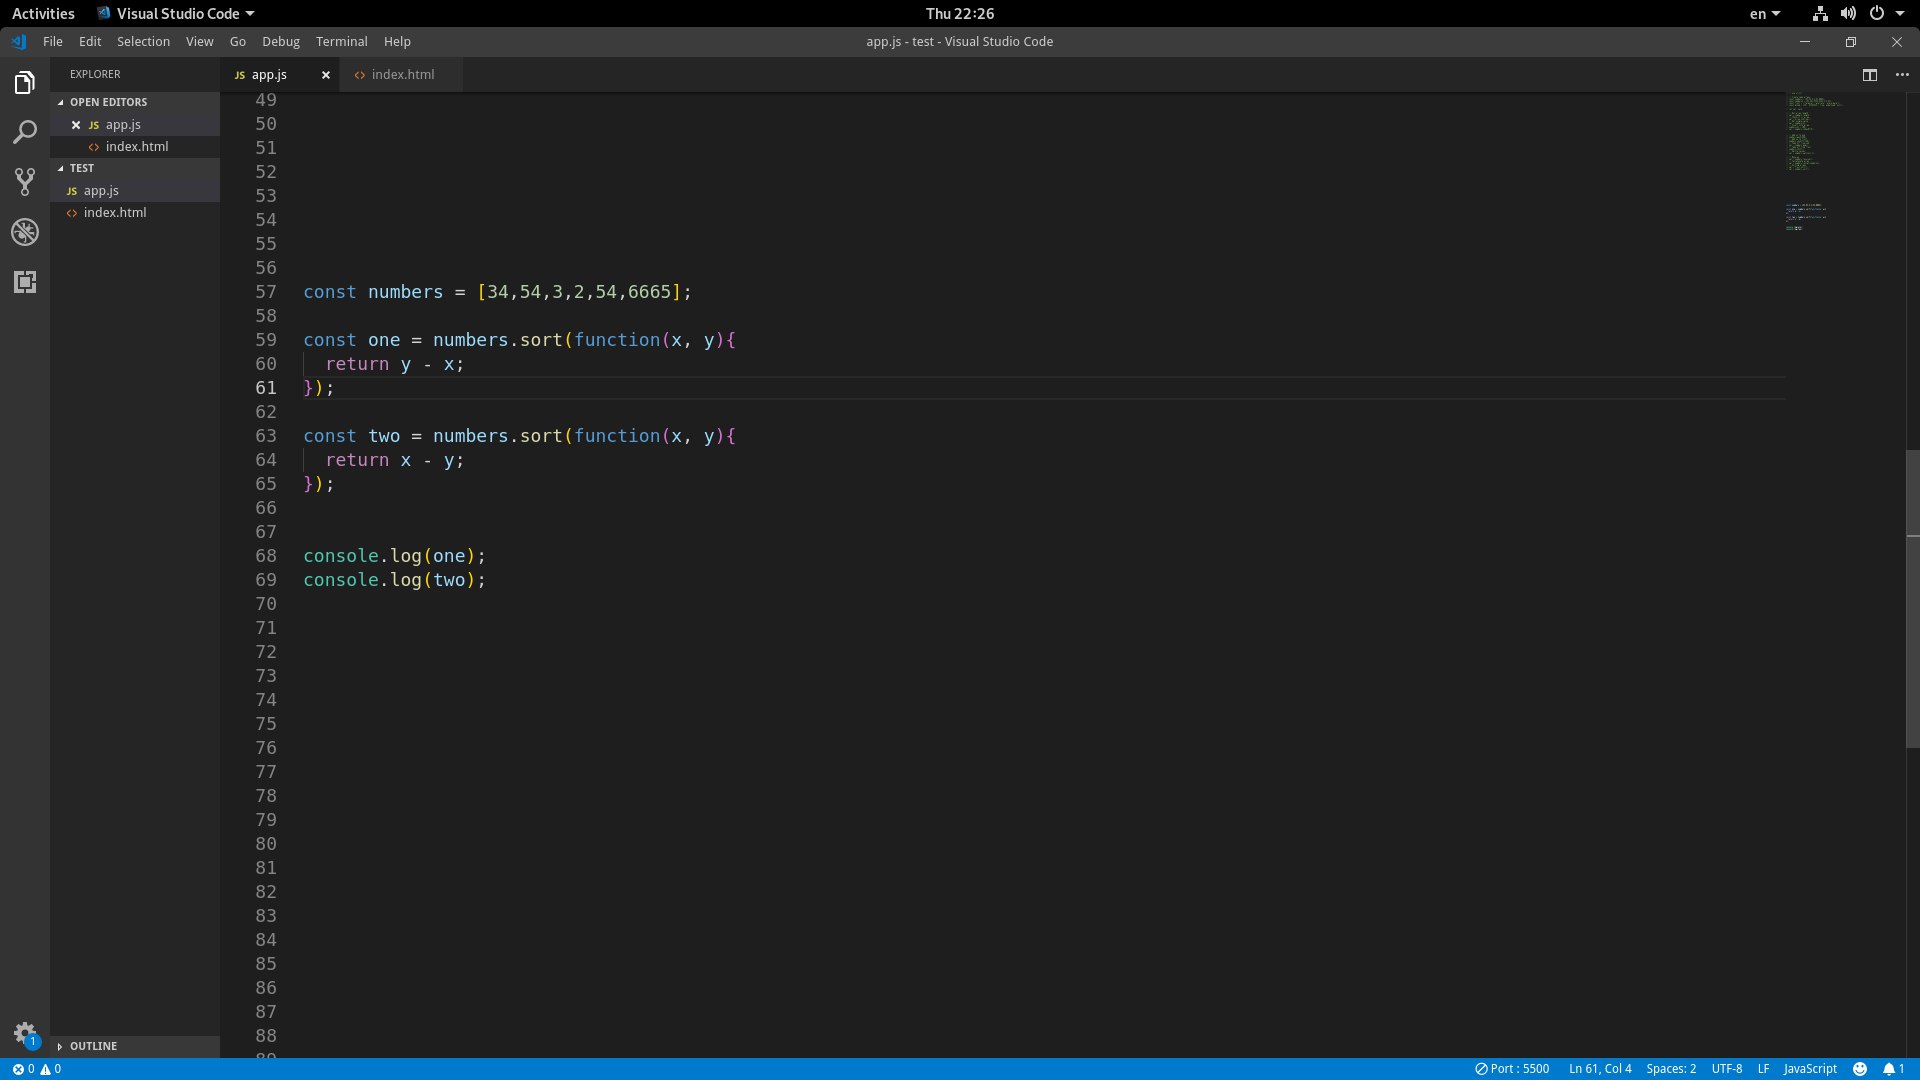Screen dimensions: 1920x1080
Task: Collapse the Open Editors section
Action: tap(108, 102)
